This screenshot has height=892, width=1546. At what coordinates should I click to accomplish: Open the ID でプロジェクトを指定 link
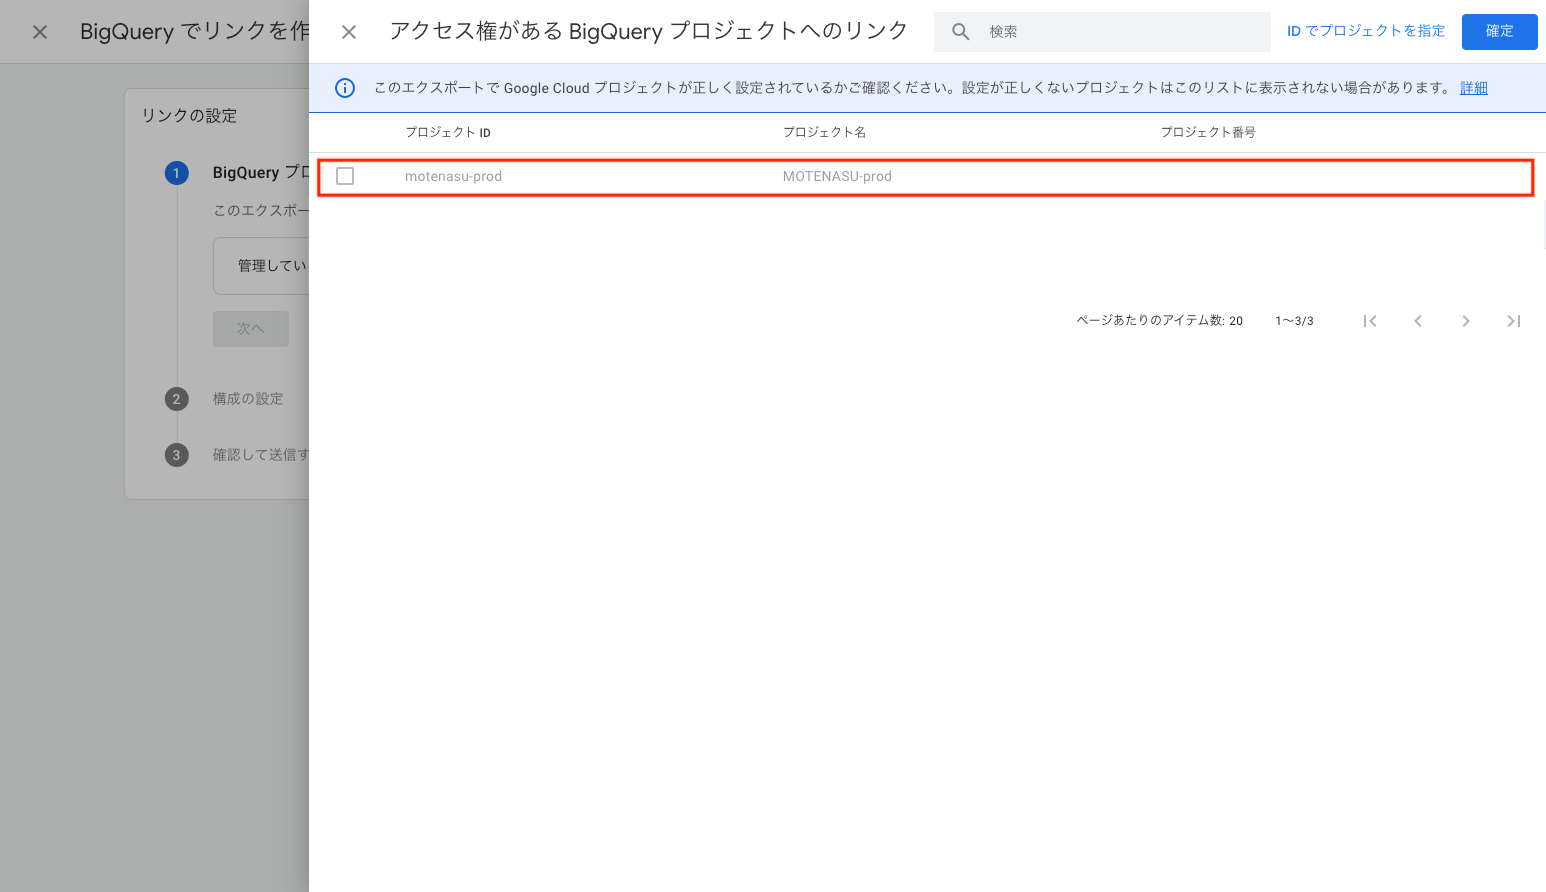coord(1365,31)
